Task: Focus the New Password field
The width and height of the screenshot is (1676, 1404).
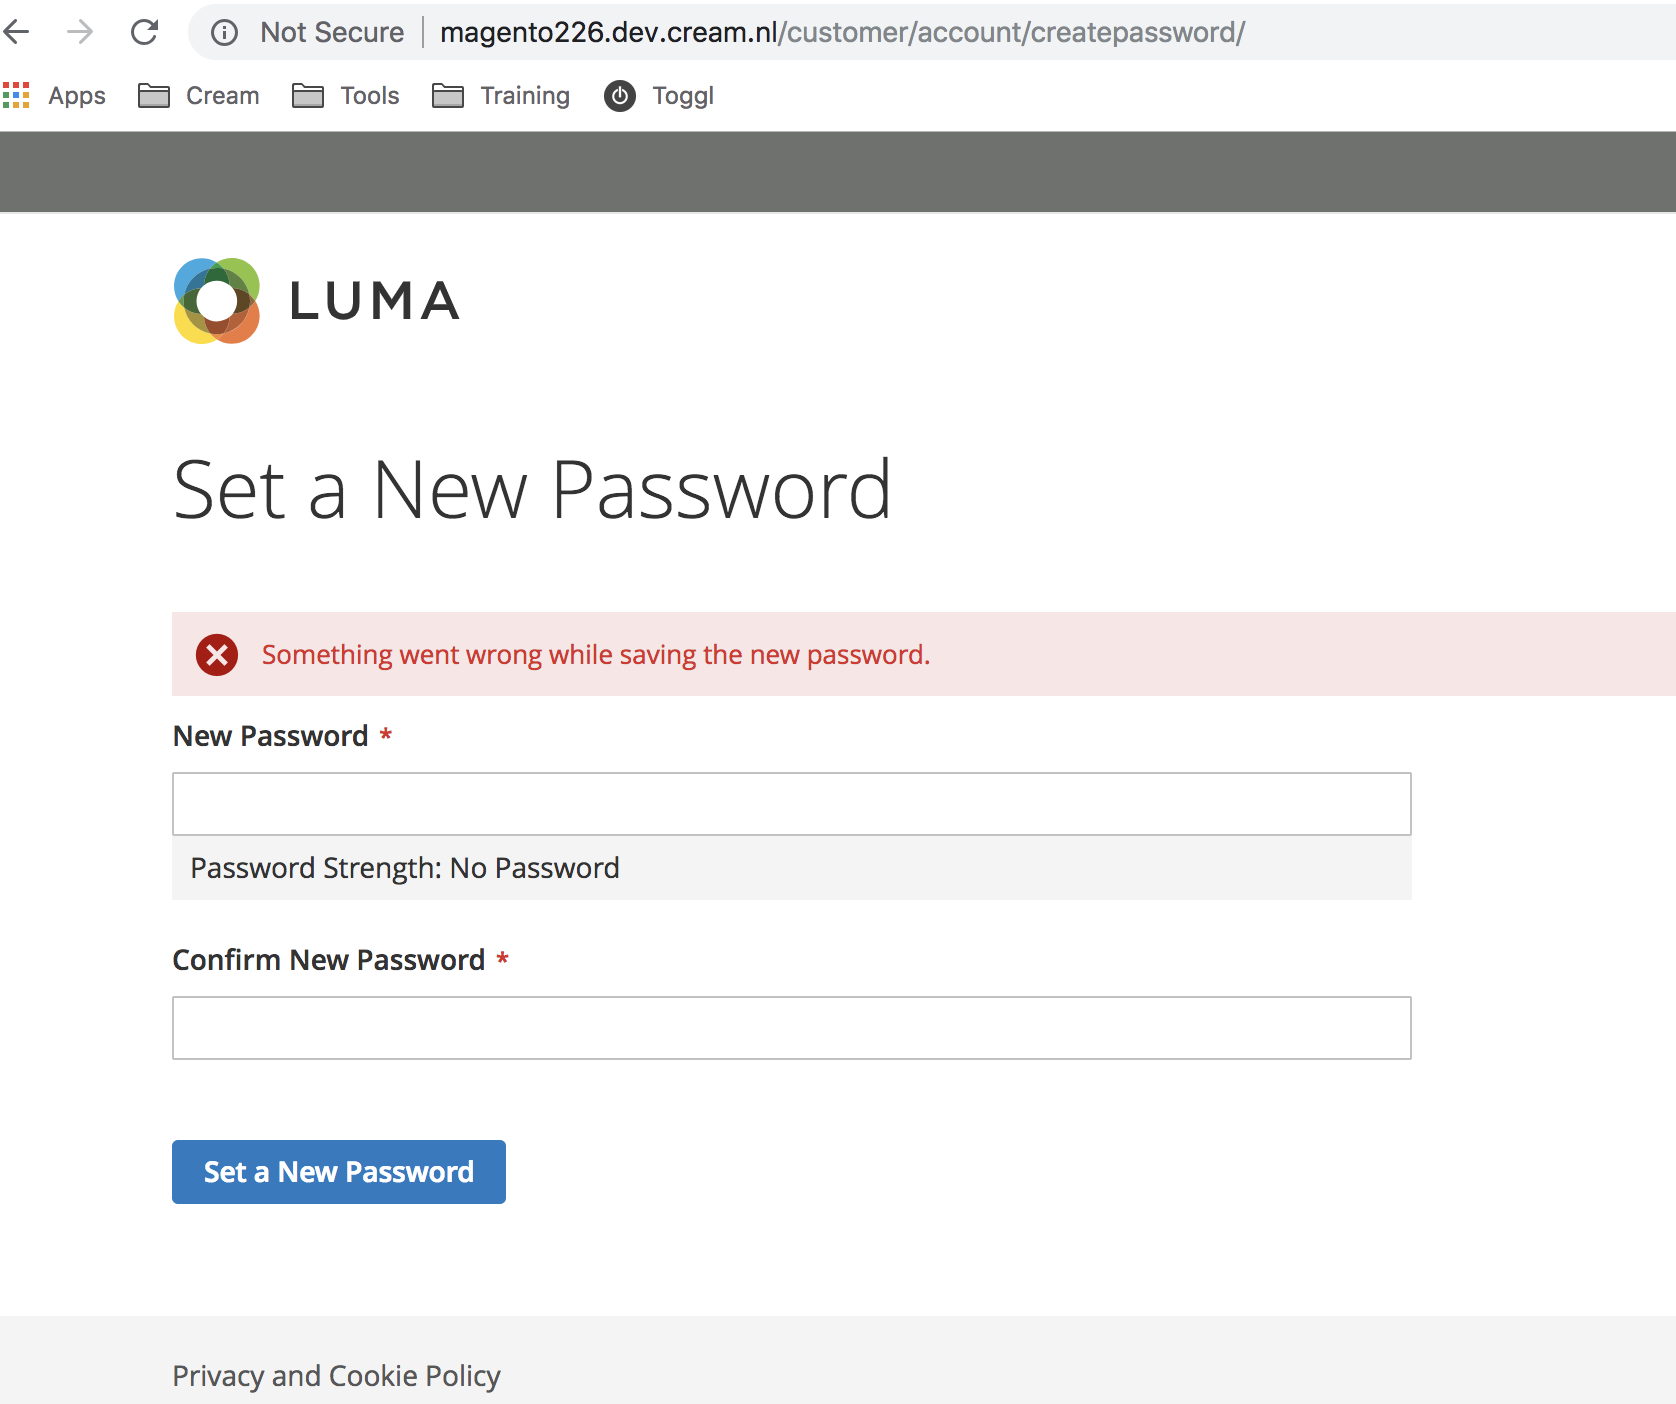Action: [792, 804]
